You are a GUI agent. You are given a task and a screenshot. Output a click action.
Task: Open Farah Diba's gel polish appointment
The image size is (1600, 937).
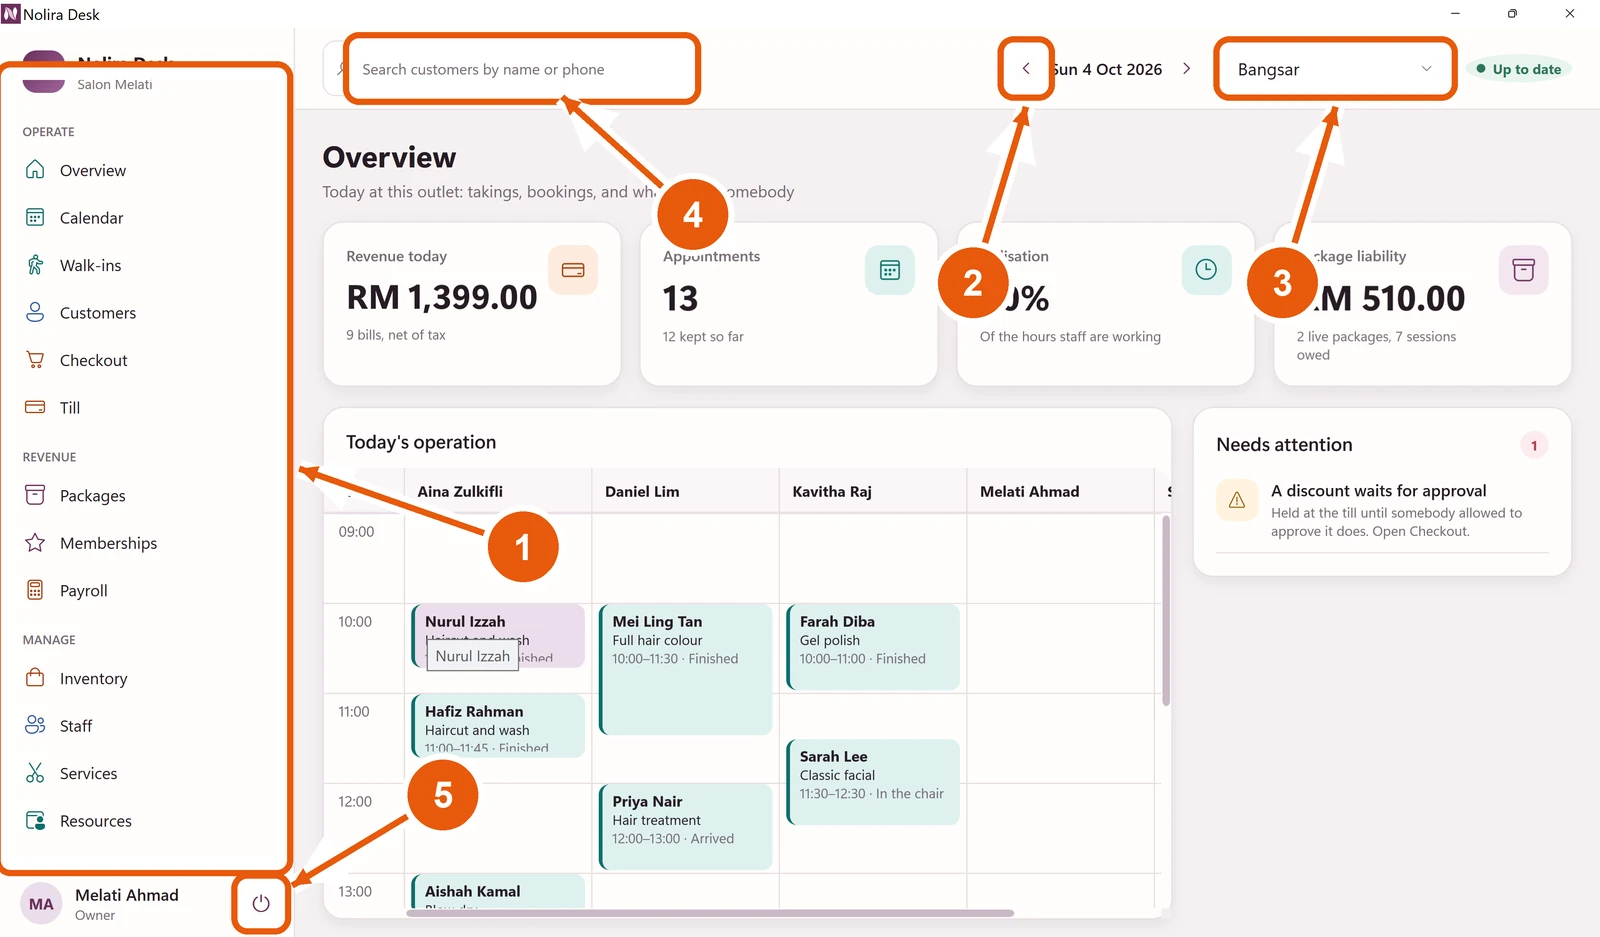click(x=873, y=647)
